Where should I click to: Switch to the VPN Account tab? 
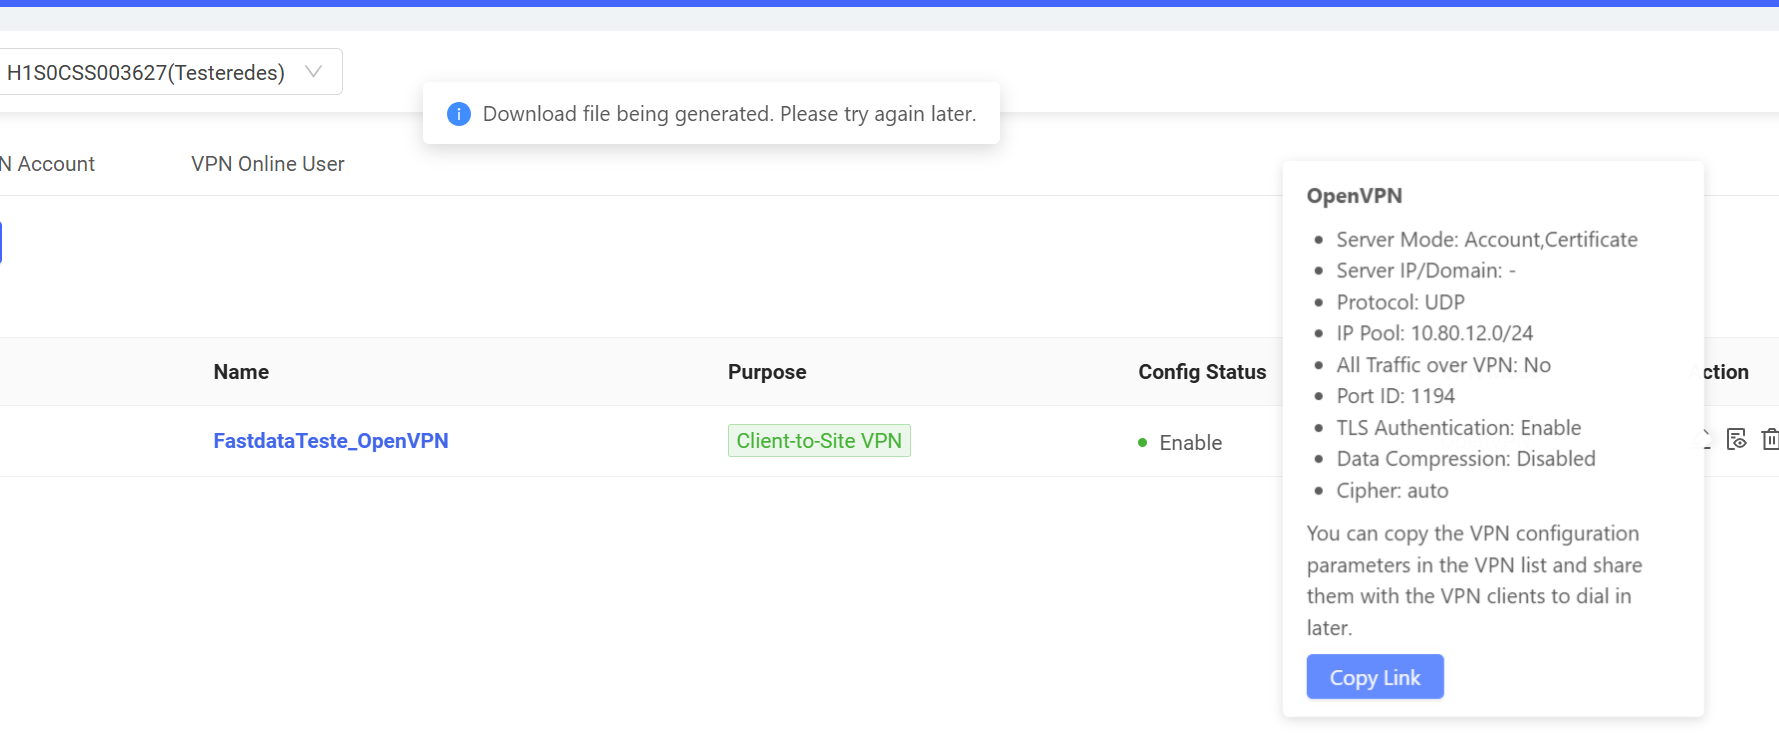48,164
